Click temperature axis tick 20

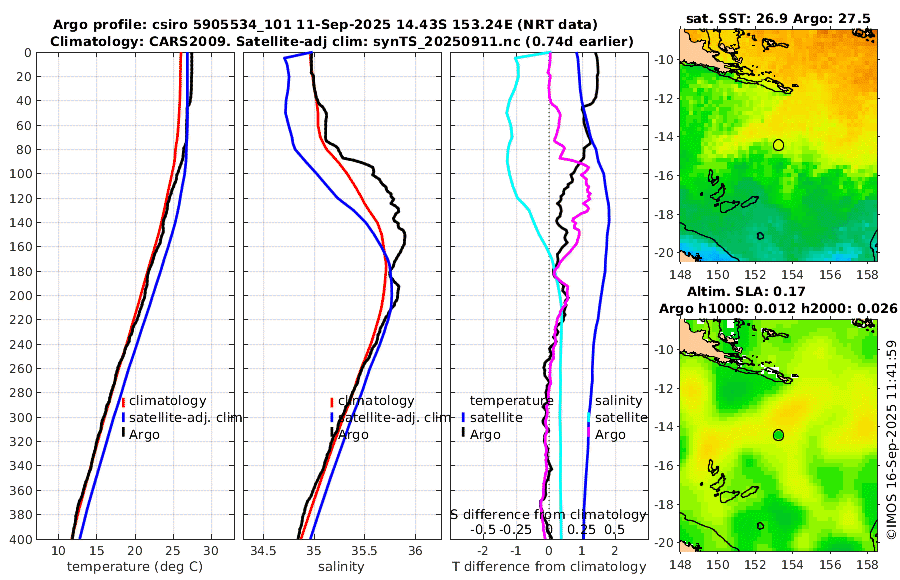134,551
